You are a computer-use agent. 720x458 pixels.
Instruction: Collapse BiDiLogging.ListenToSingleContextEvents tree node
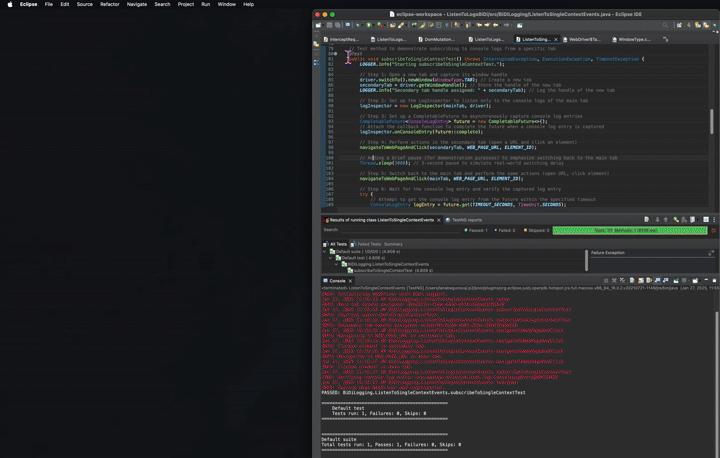pos(337,264)
